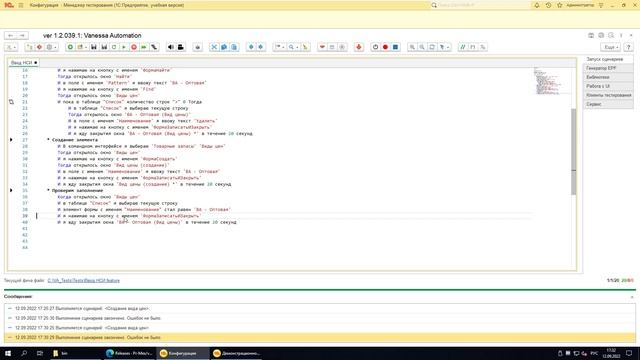Viewport: 640px width, 360px height.
Task: Open the history clock icon in title bar
Action: click(x=548, y=5)
